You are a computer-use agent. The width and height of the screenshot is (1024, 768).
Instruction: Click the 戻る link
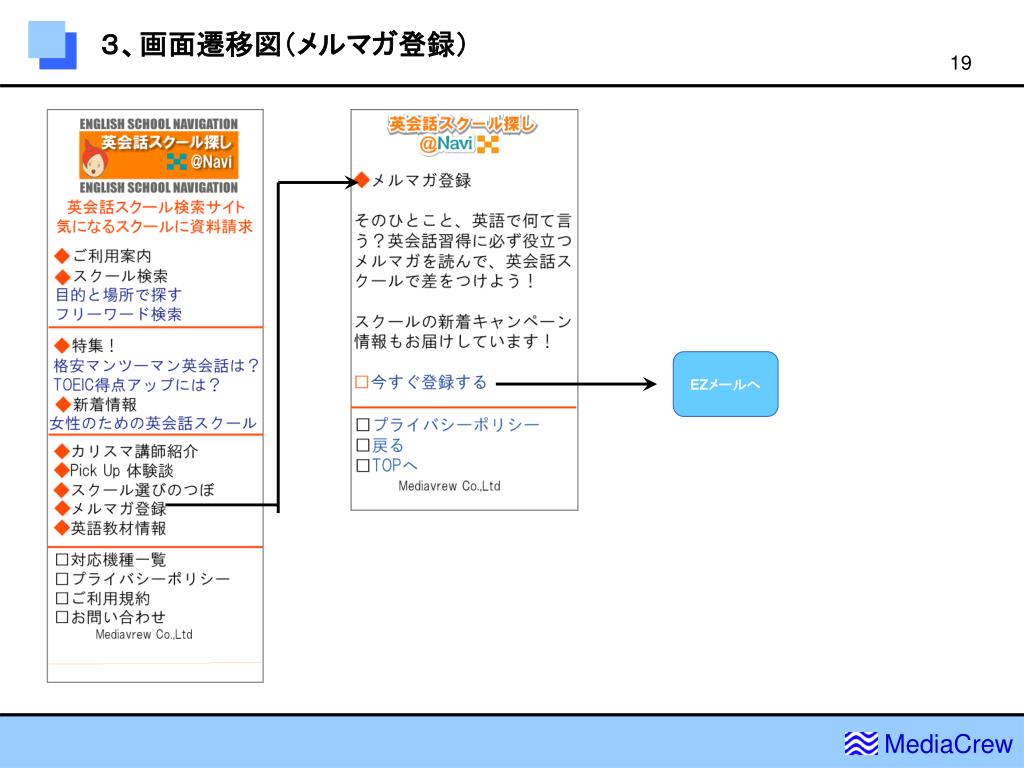click(x=381, y=445)
